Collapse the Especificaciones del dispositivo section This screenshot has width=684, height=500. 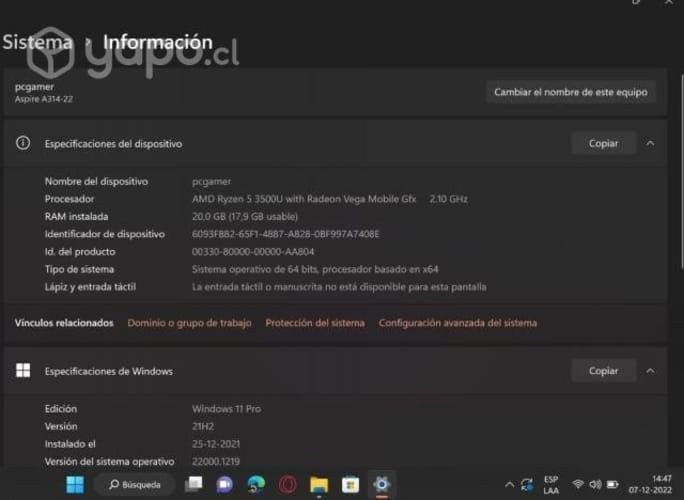point(650,143)
